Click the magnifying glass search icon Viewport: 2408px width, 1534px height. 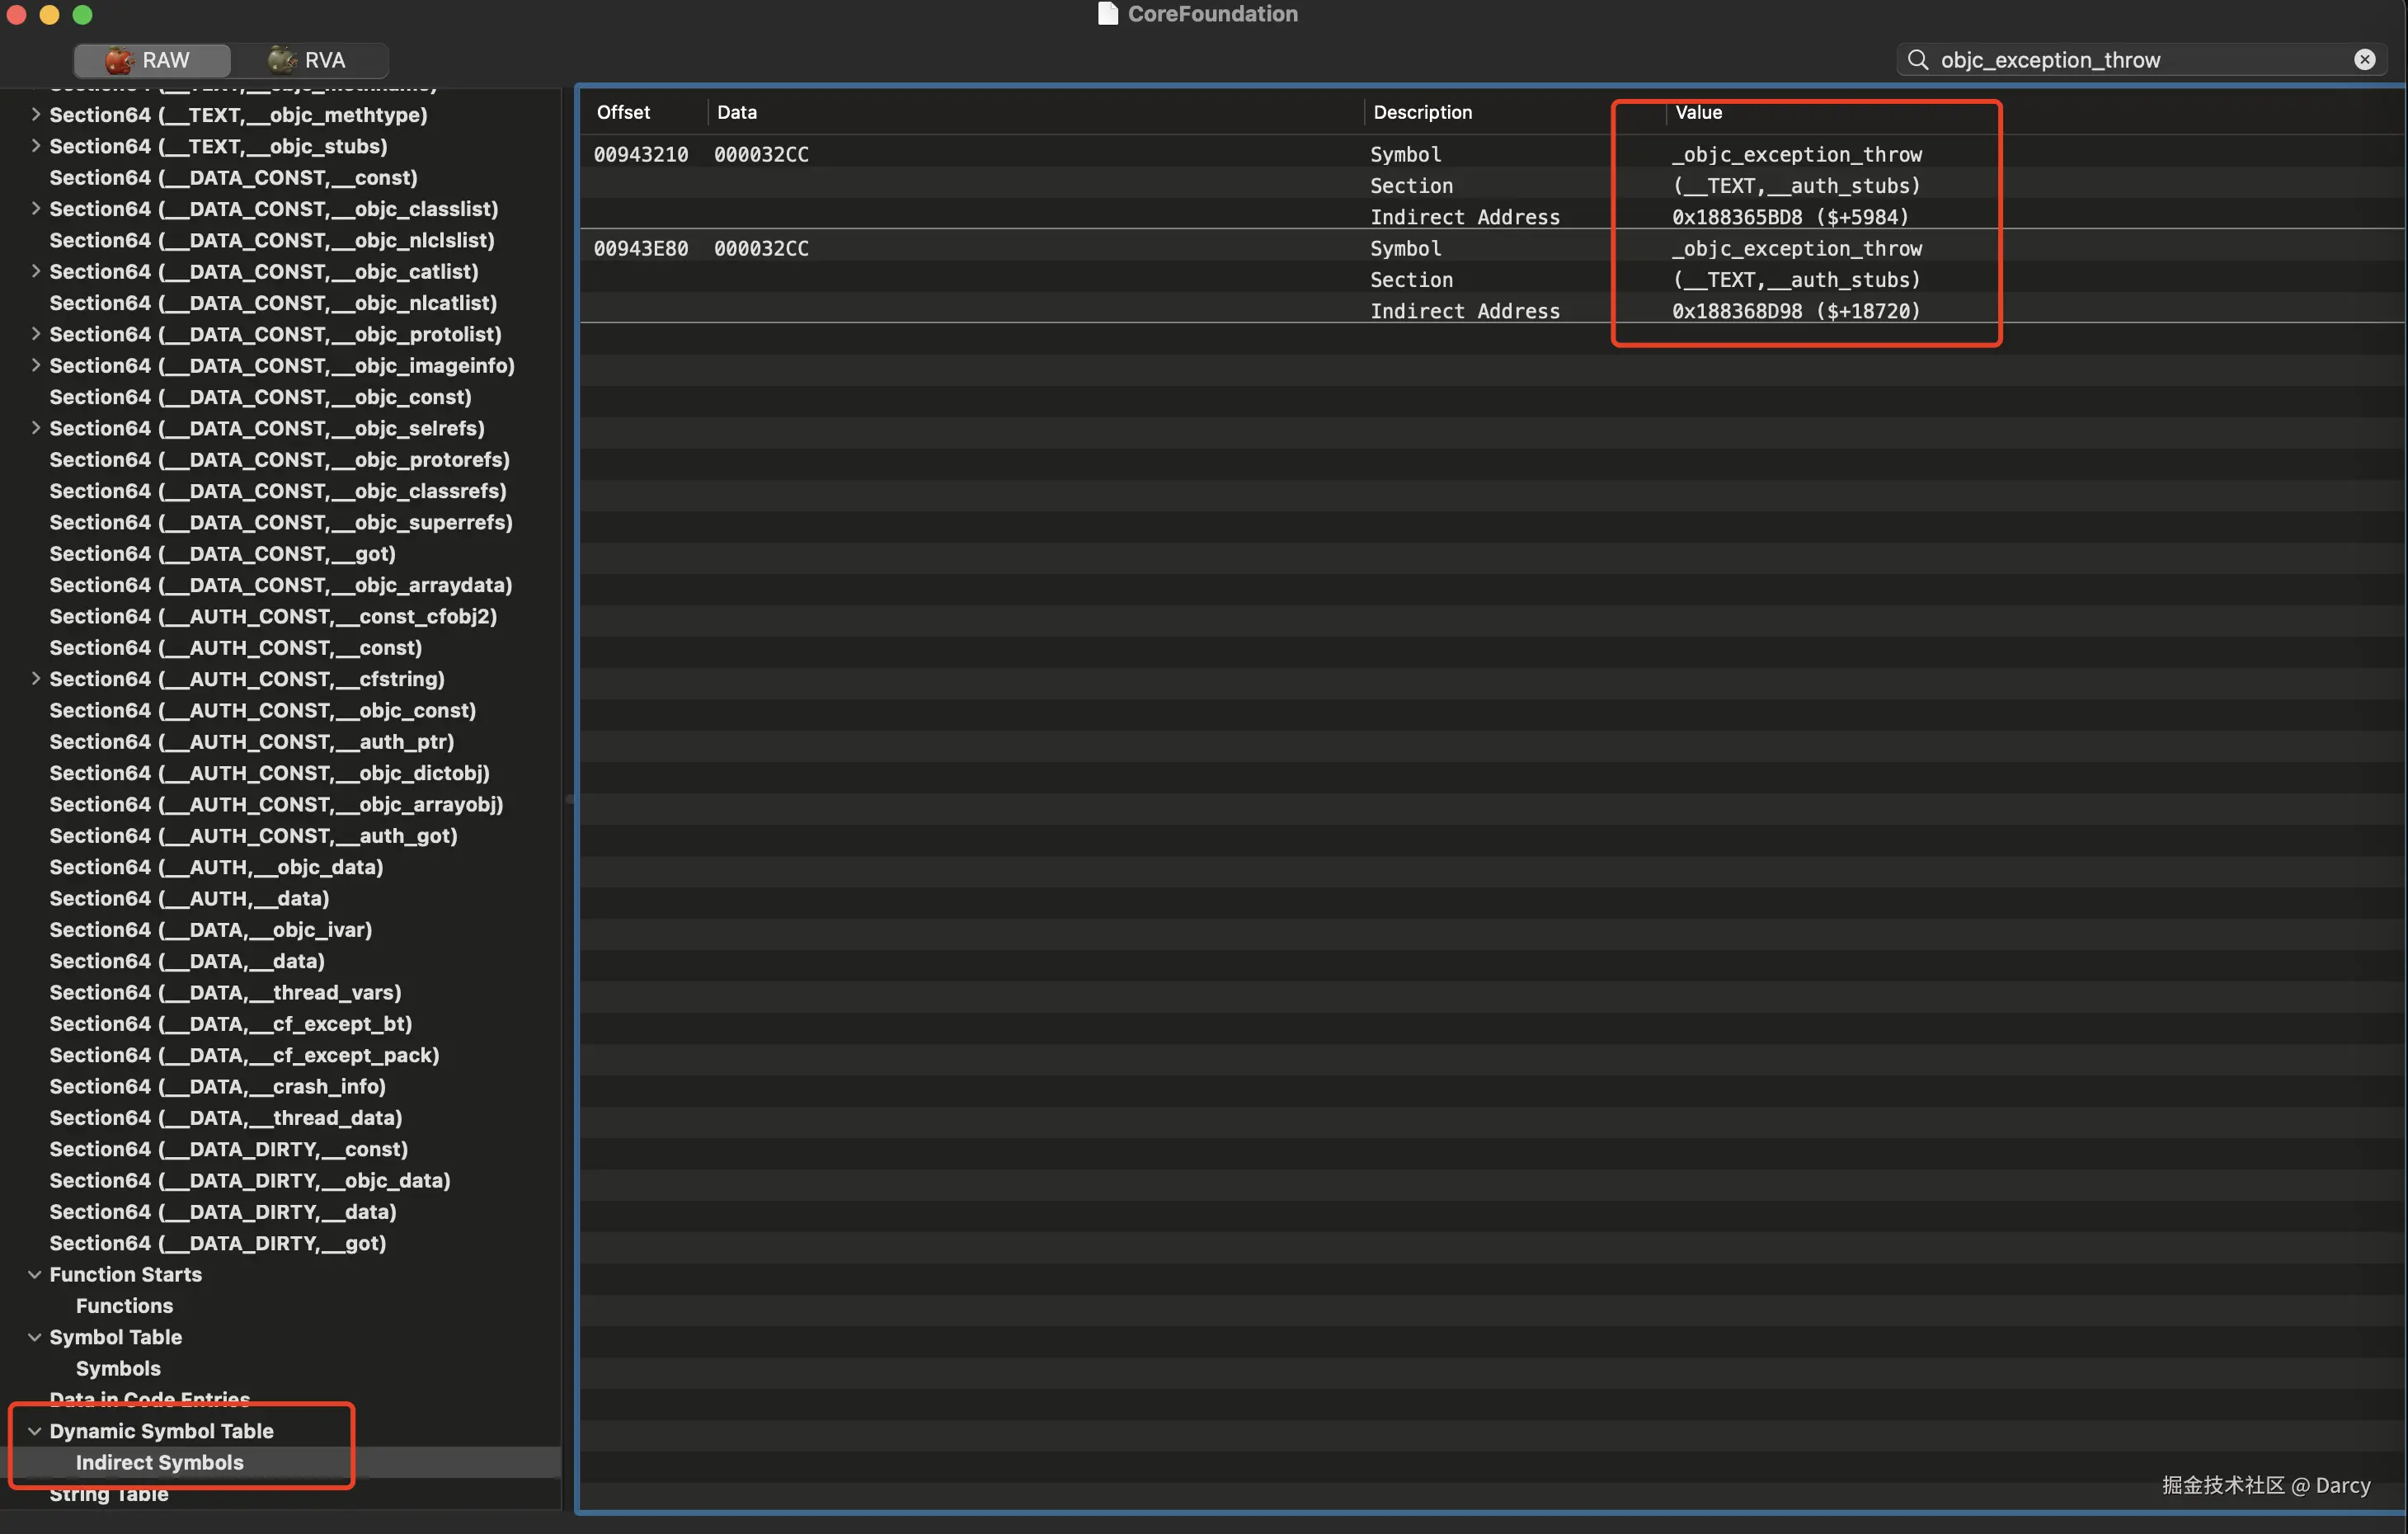tap(1917, 60)
